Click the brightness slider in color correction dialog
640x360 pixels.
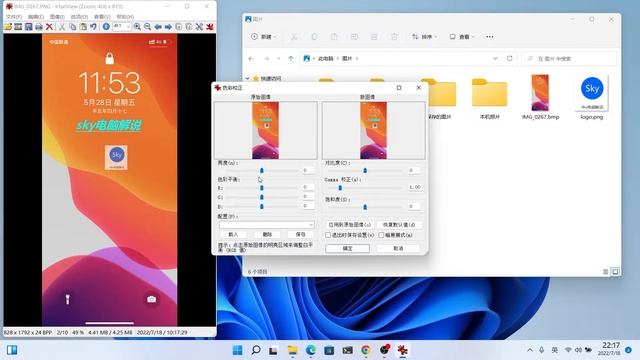pyautogui.click(x=262, y=171)
